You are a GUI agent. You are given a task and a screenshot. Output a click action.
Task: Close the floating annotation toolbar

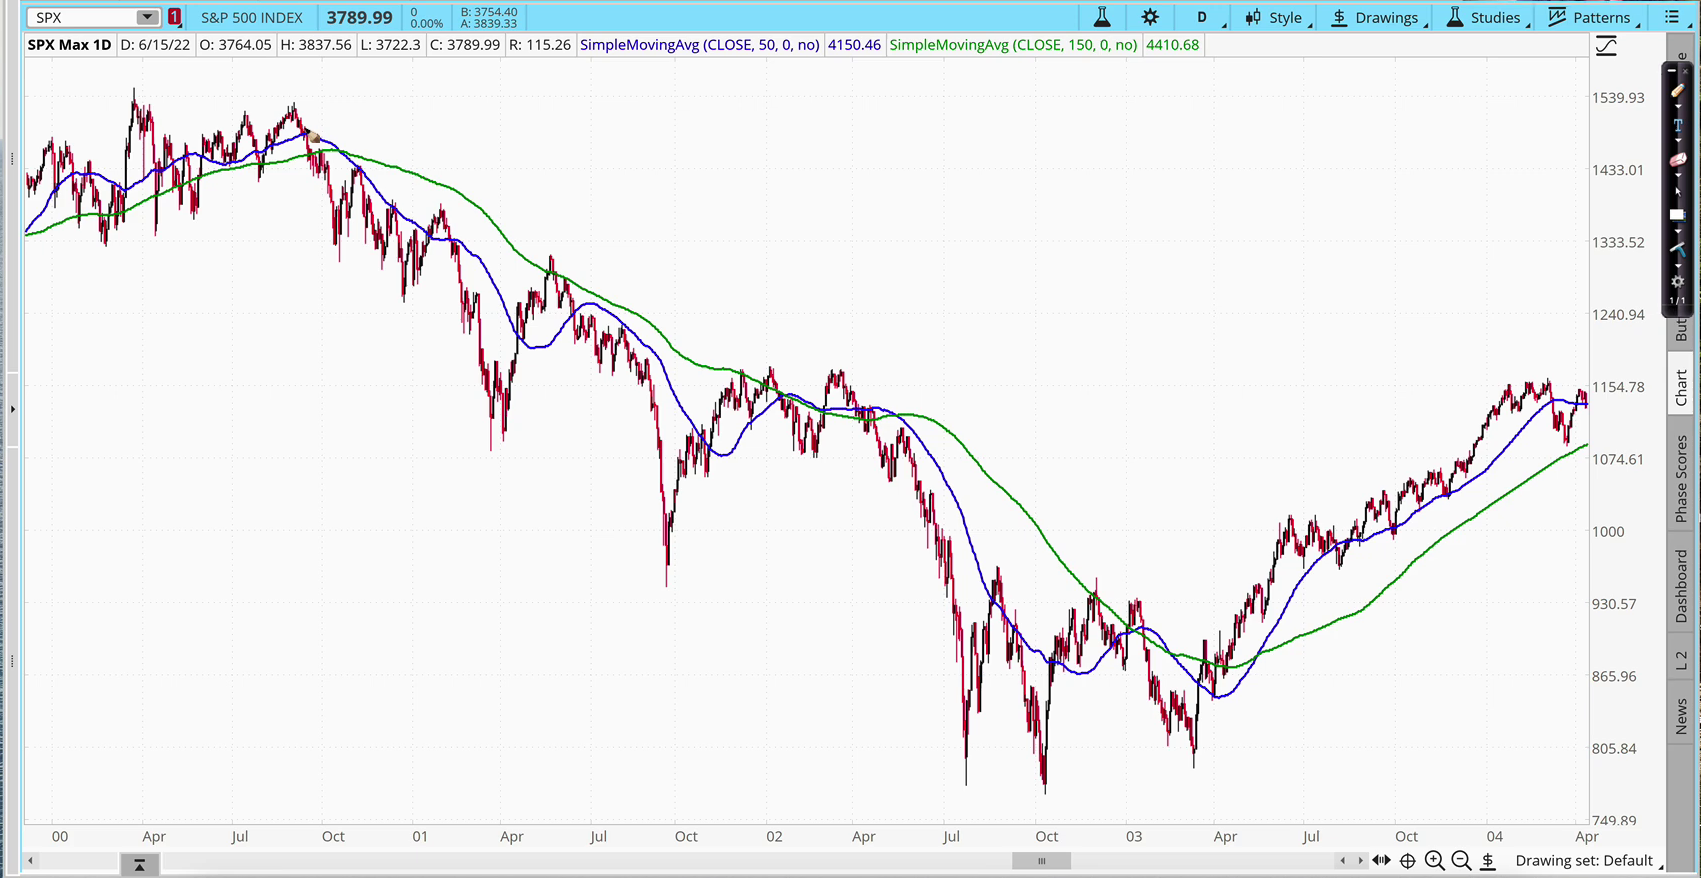pyautogui.click(x=1685, y=71)
